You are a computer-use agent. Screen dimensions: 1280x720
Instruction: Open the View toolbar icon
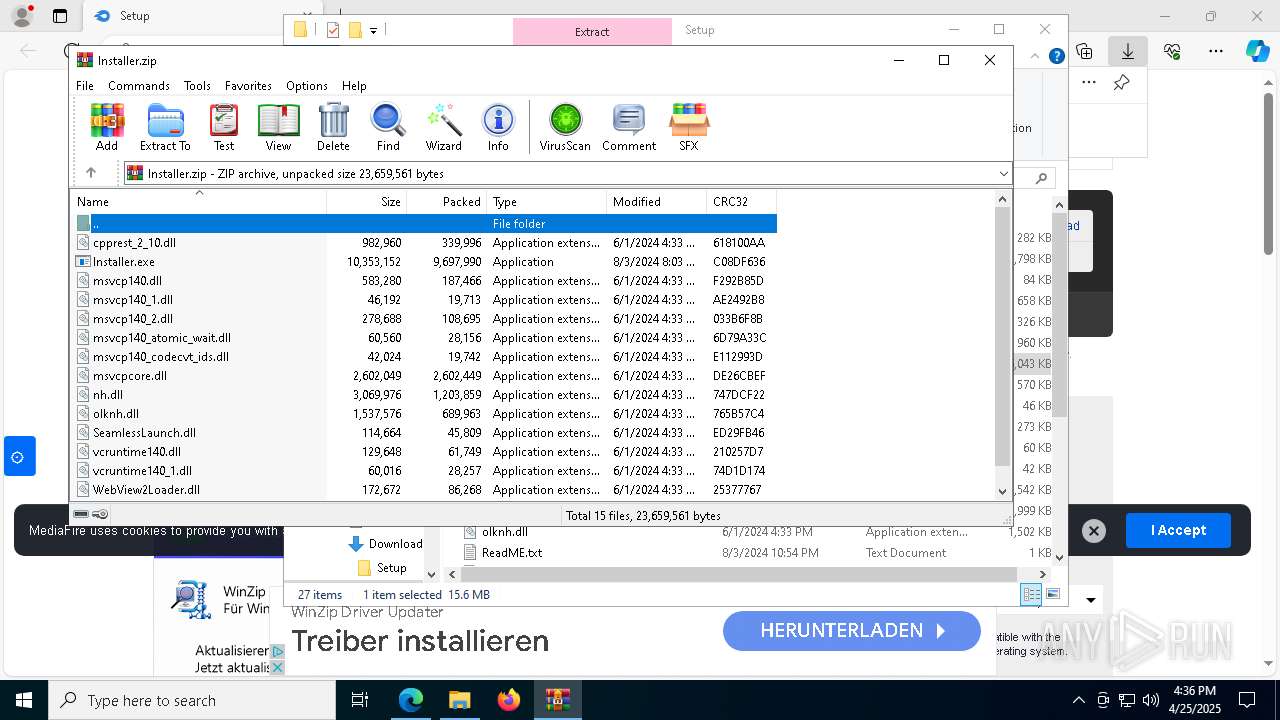278,127
